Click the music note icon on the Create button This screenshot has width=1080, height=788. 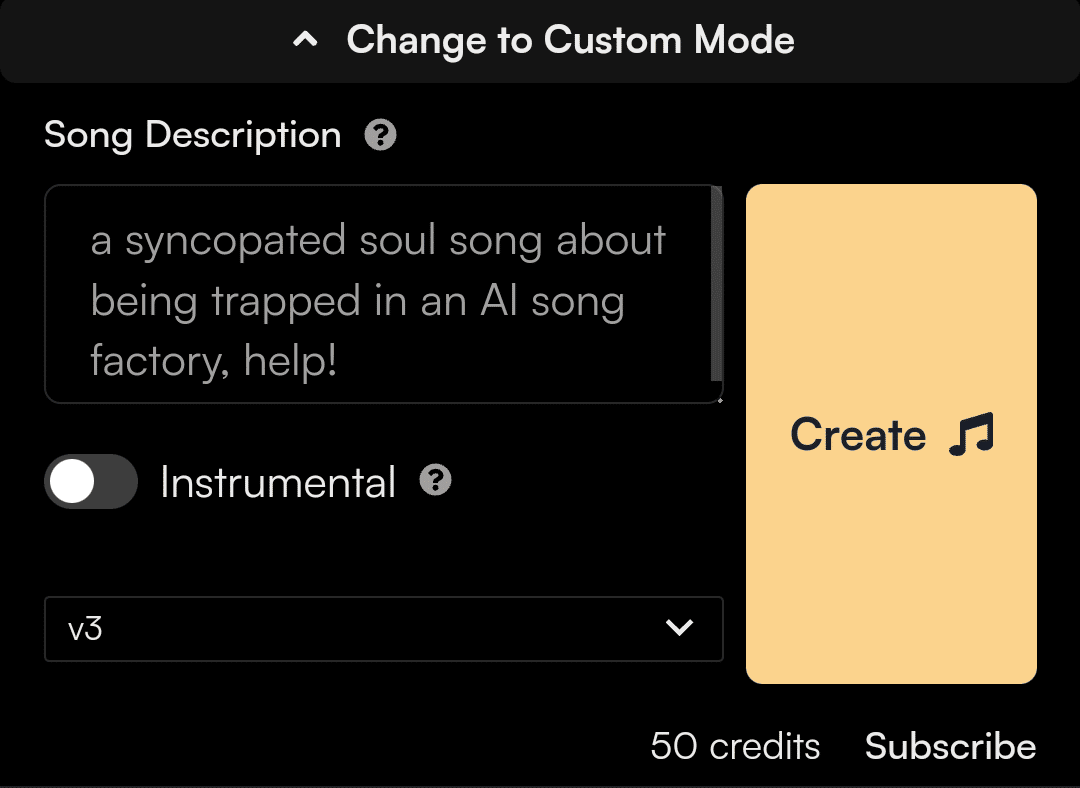coord(971,434)
